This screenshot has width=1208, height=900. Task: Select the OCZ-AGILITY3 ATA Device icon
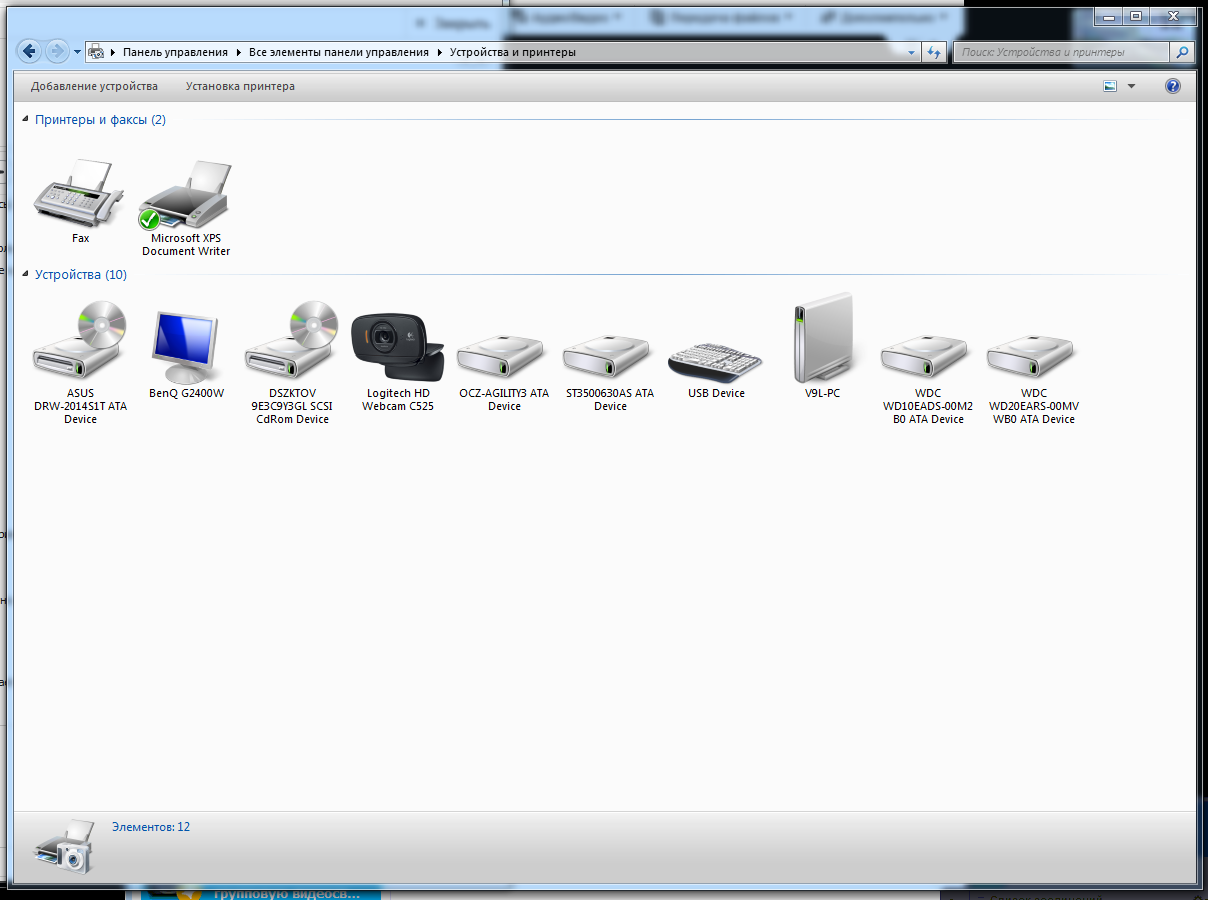point(504,357)
